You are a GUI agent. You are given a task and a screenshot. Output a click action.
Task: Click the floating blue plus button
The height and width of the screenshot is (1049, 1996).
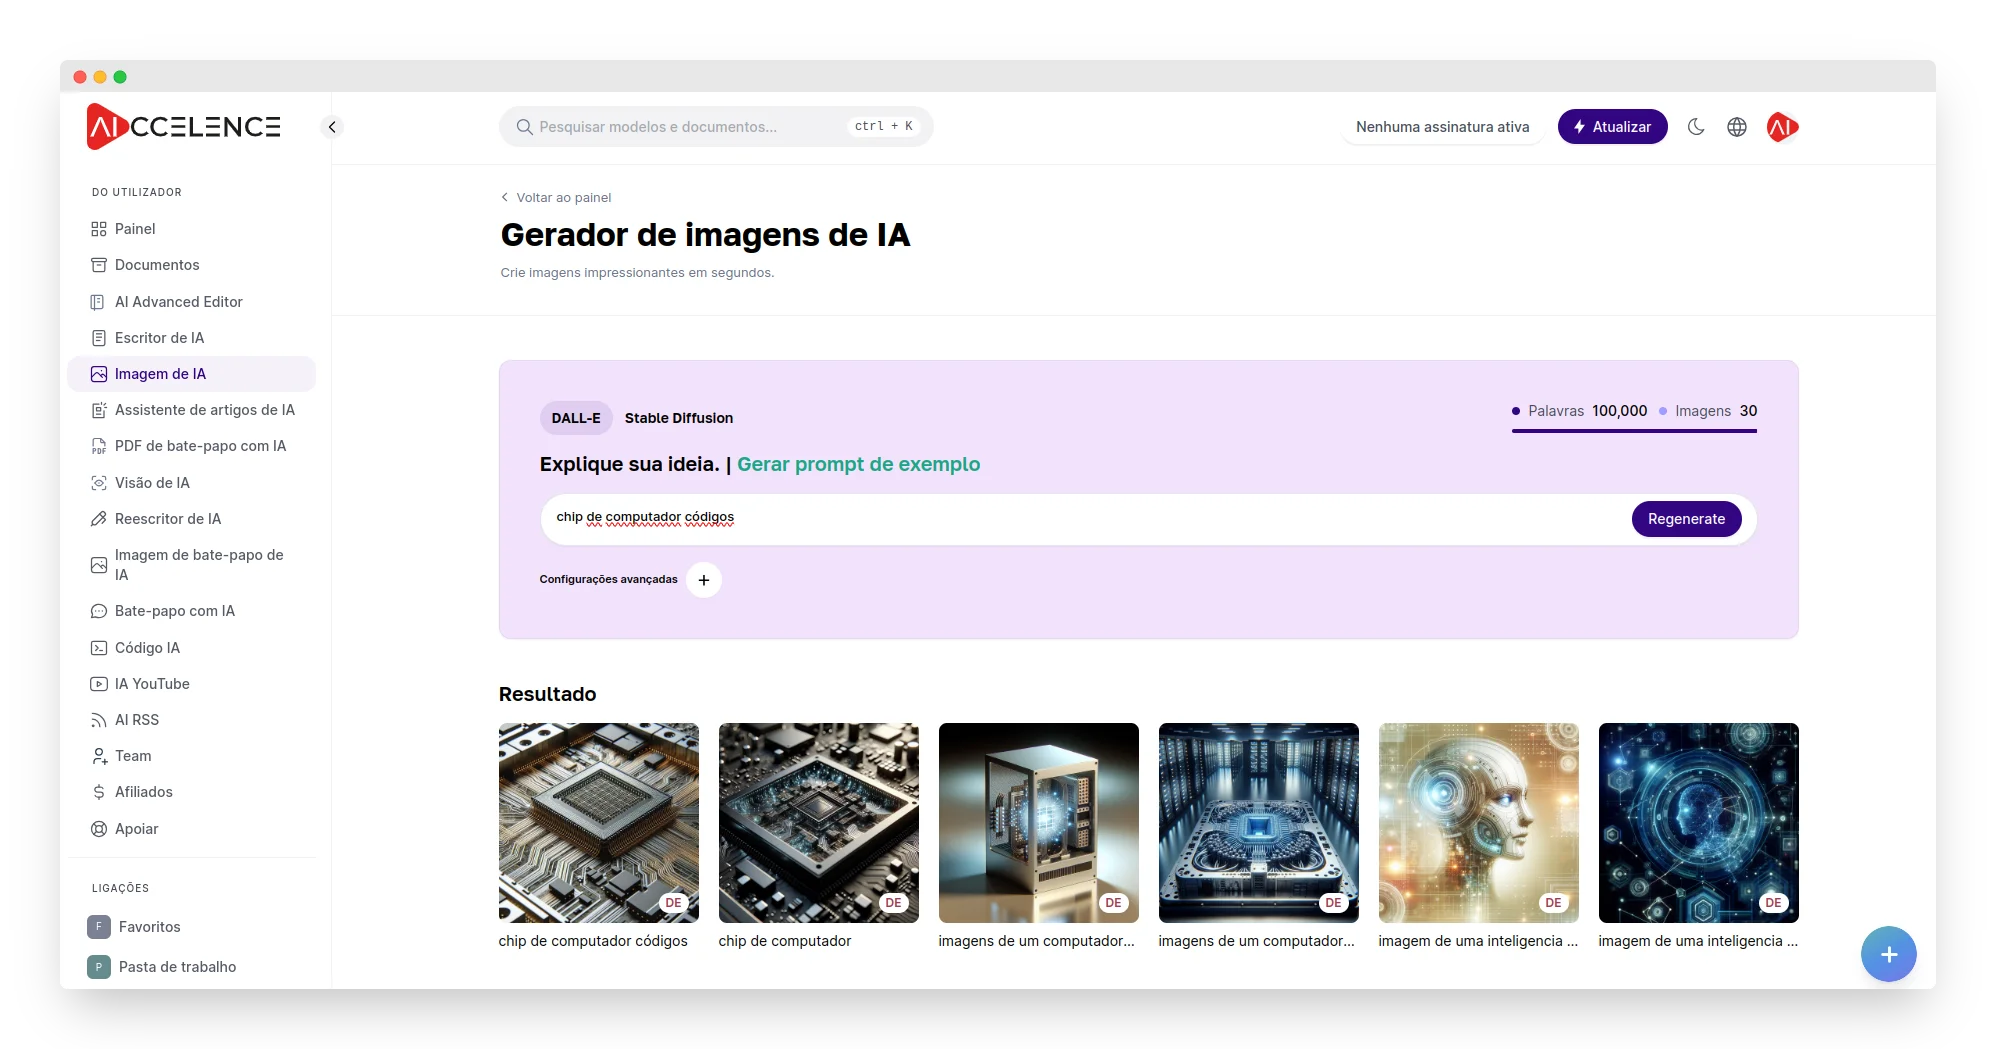[1888, 954]
